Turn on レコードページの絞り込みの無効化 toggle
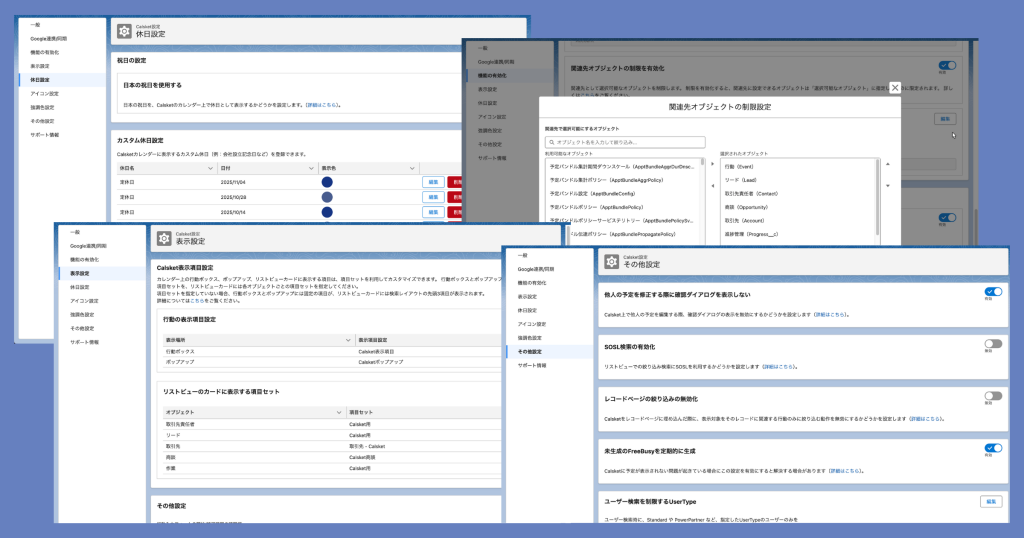 pyautogui.click(x=992, y=396)
